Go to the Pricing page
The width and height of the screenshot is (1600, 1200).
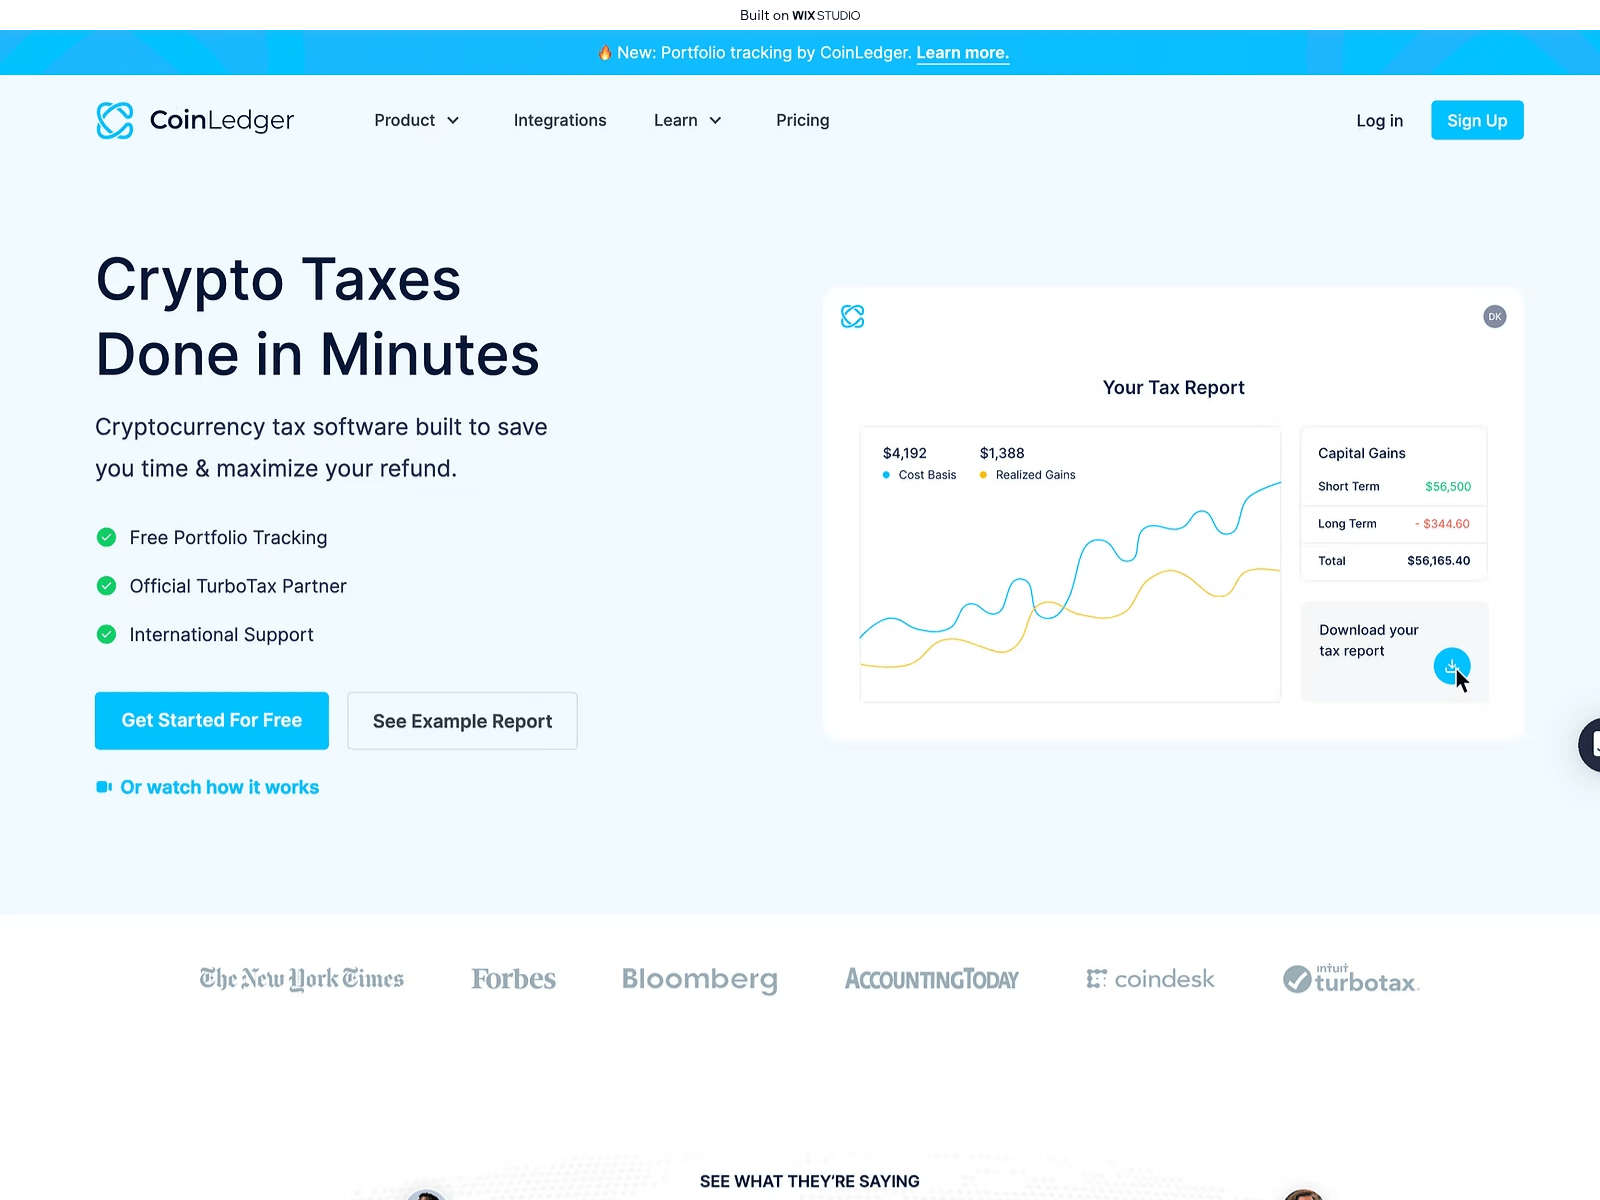coord(803,120)
